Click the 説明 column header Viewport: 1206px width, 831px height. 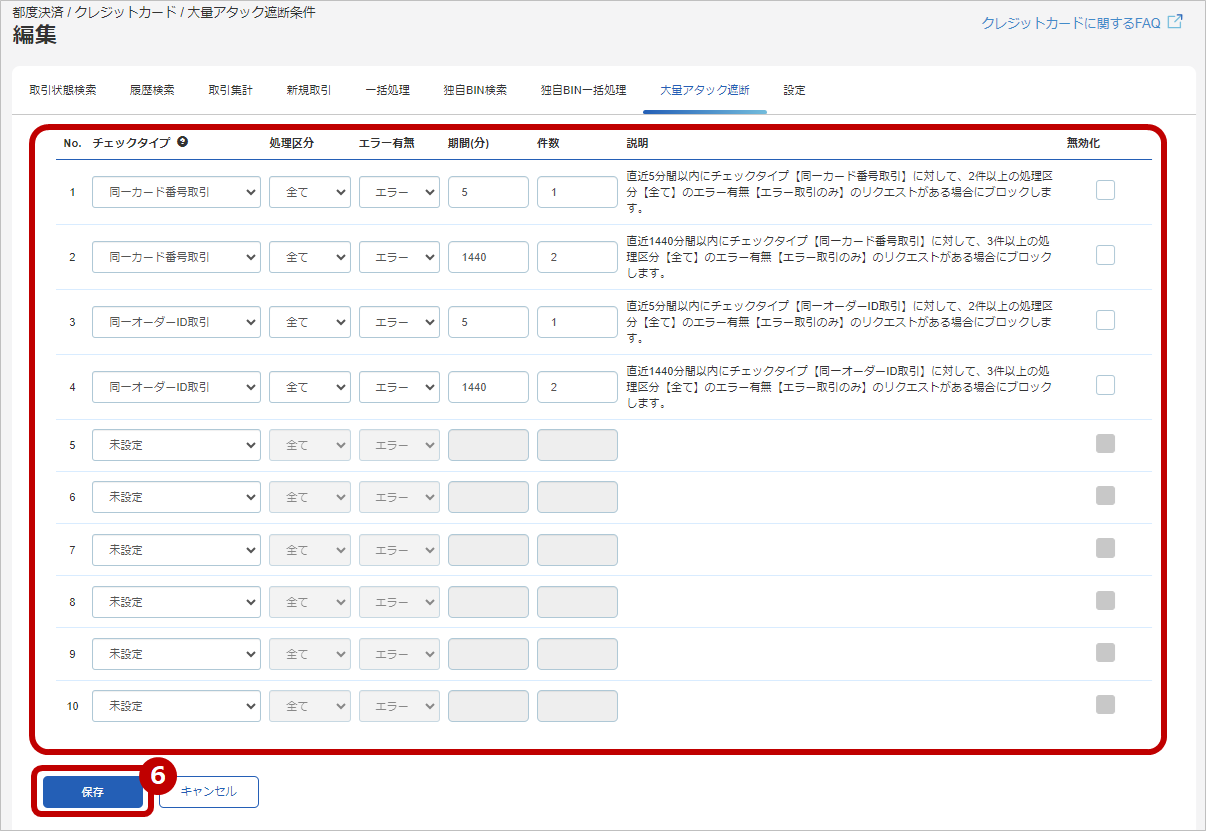pyautogui.click(x=637, y=143)
